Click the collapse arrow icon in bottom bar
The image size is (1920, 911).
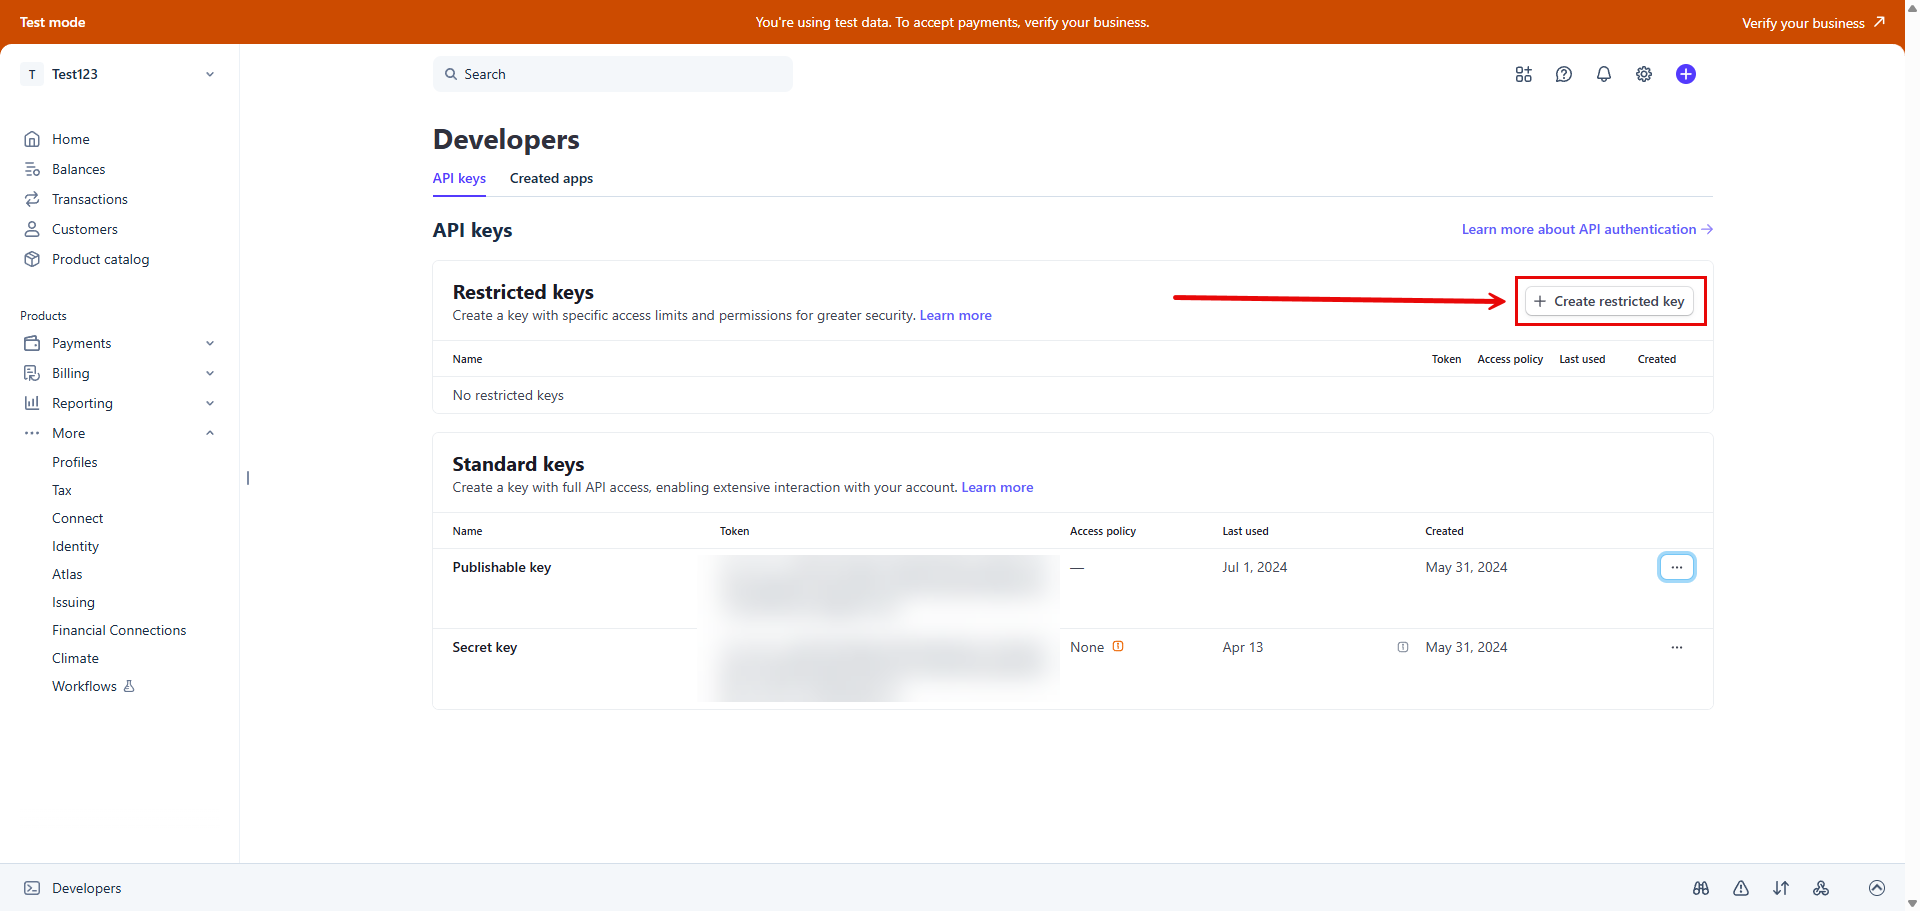click(1876, 888)
